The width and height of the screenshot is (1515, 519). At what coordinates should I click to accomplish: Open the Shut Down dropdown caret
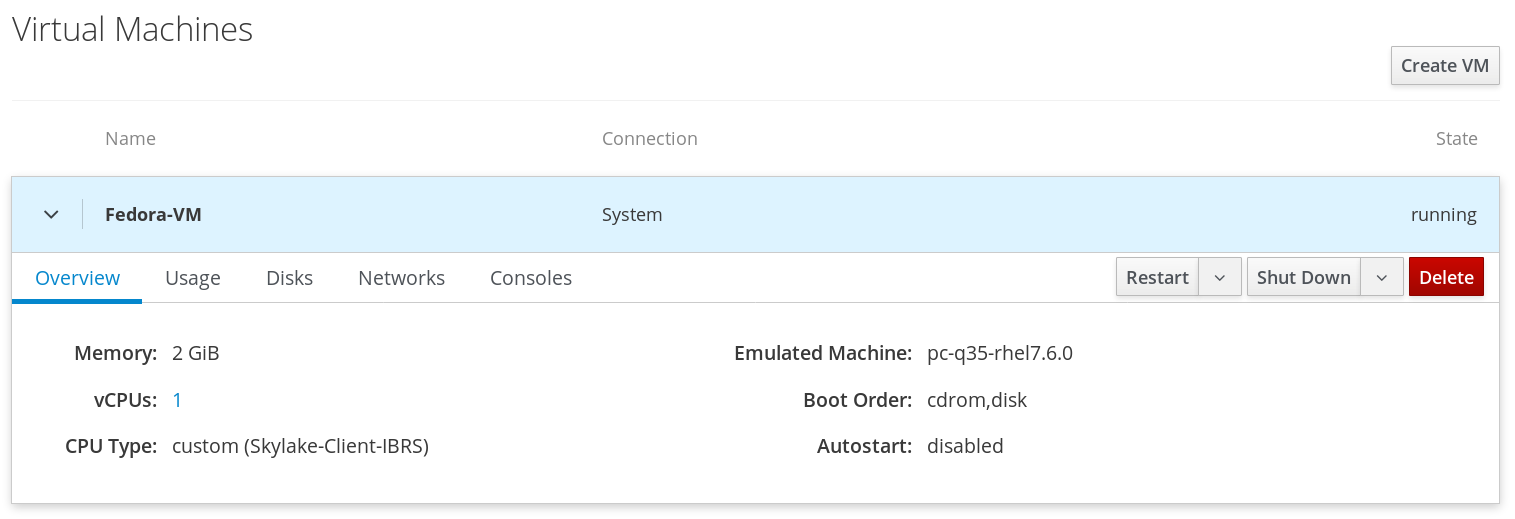point(1382,277)
